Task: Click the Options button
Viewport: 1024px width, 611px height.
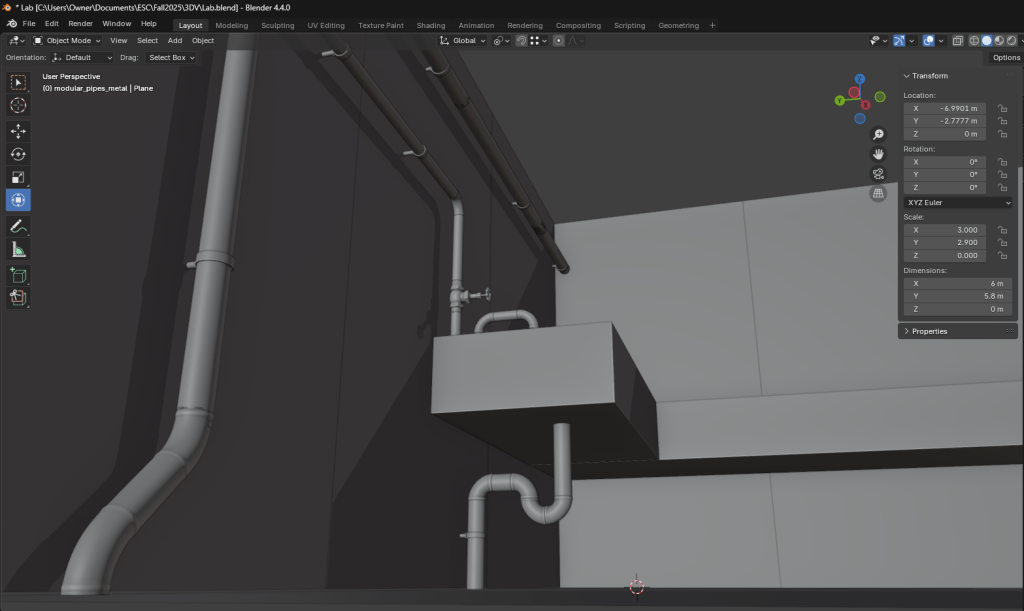Action: (1005, 58)
